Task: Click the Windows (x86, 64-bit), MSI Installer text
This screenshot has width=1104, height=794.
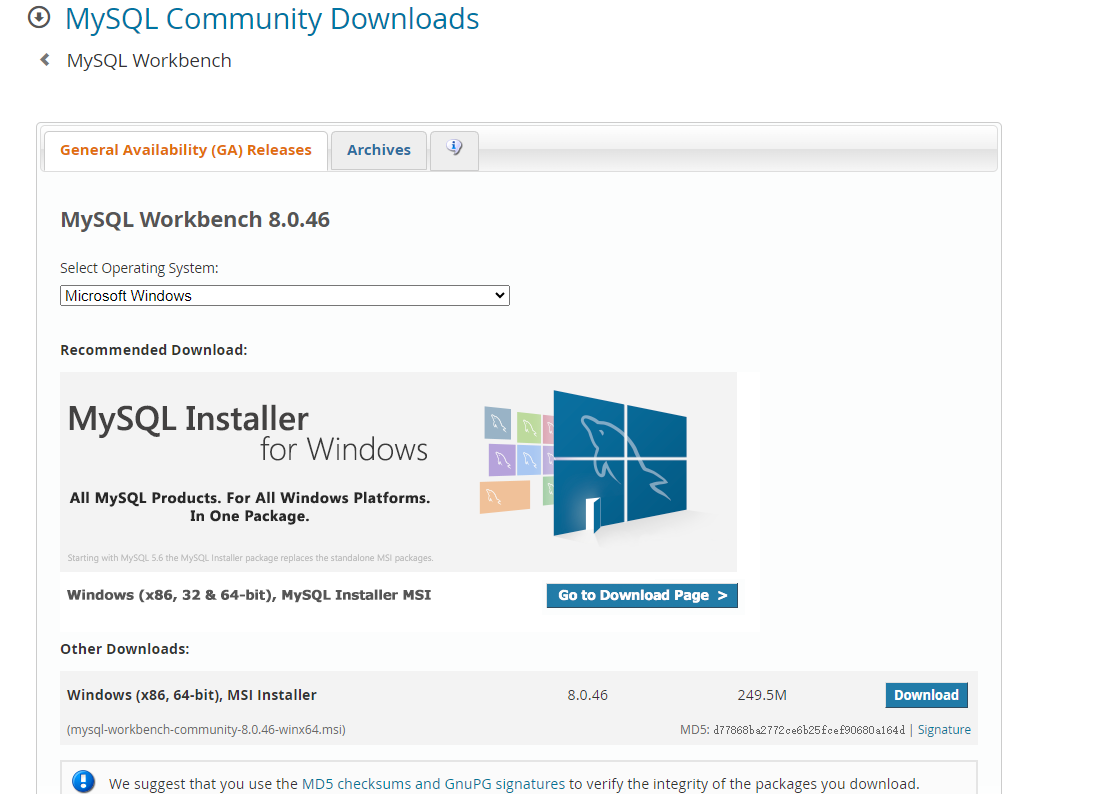Action: click(192, 695)
